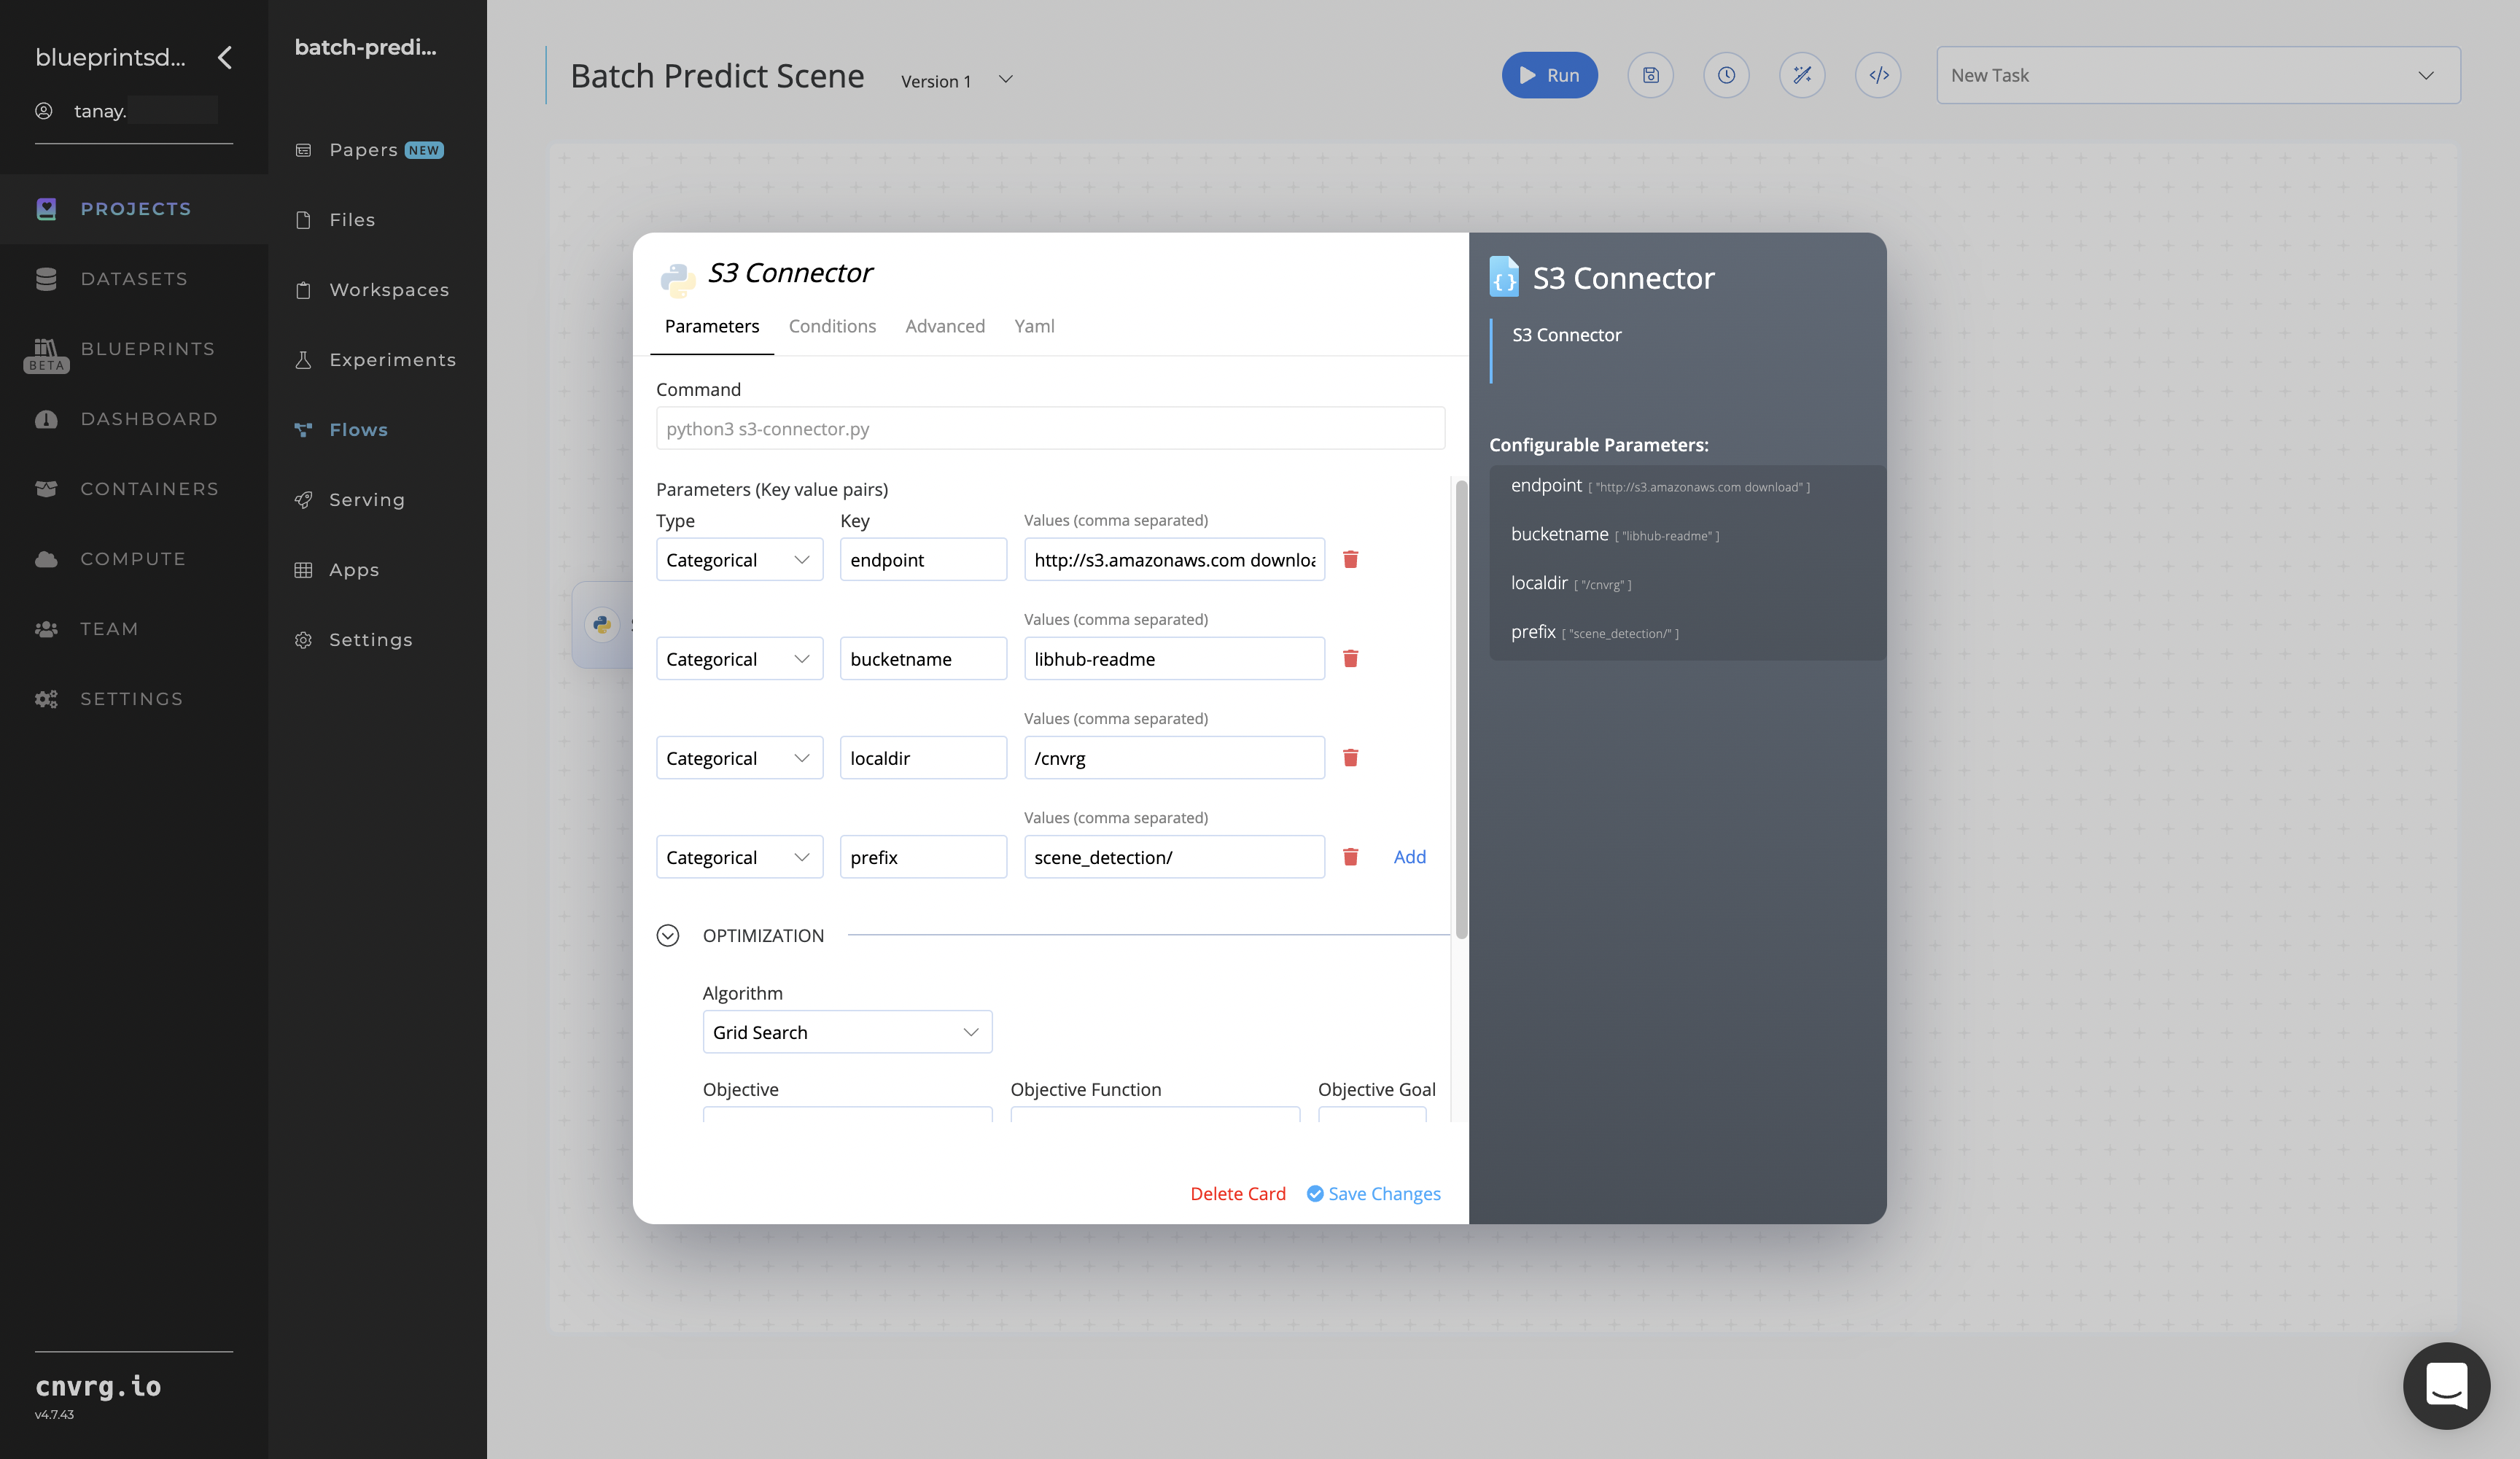This screenshot has width=2520, height=1459.
Task: Toggle visibility of Flows section in sidebar
Action: 358,427
